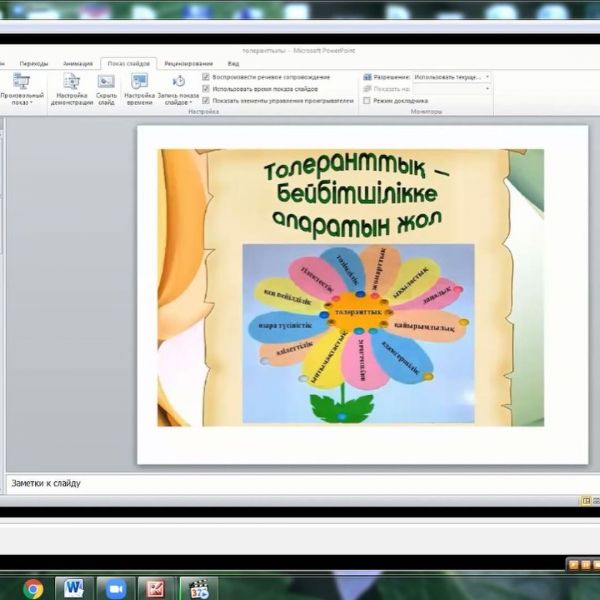Enable Режим докладчика presenter view
Viewport: 600px width, 600px height.
367,100
